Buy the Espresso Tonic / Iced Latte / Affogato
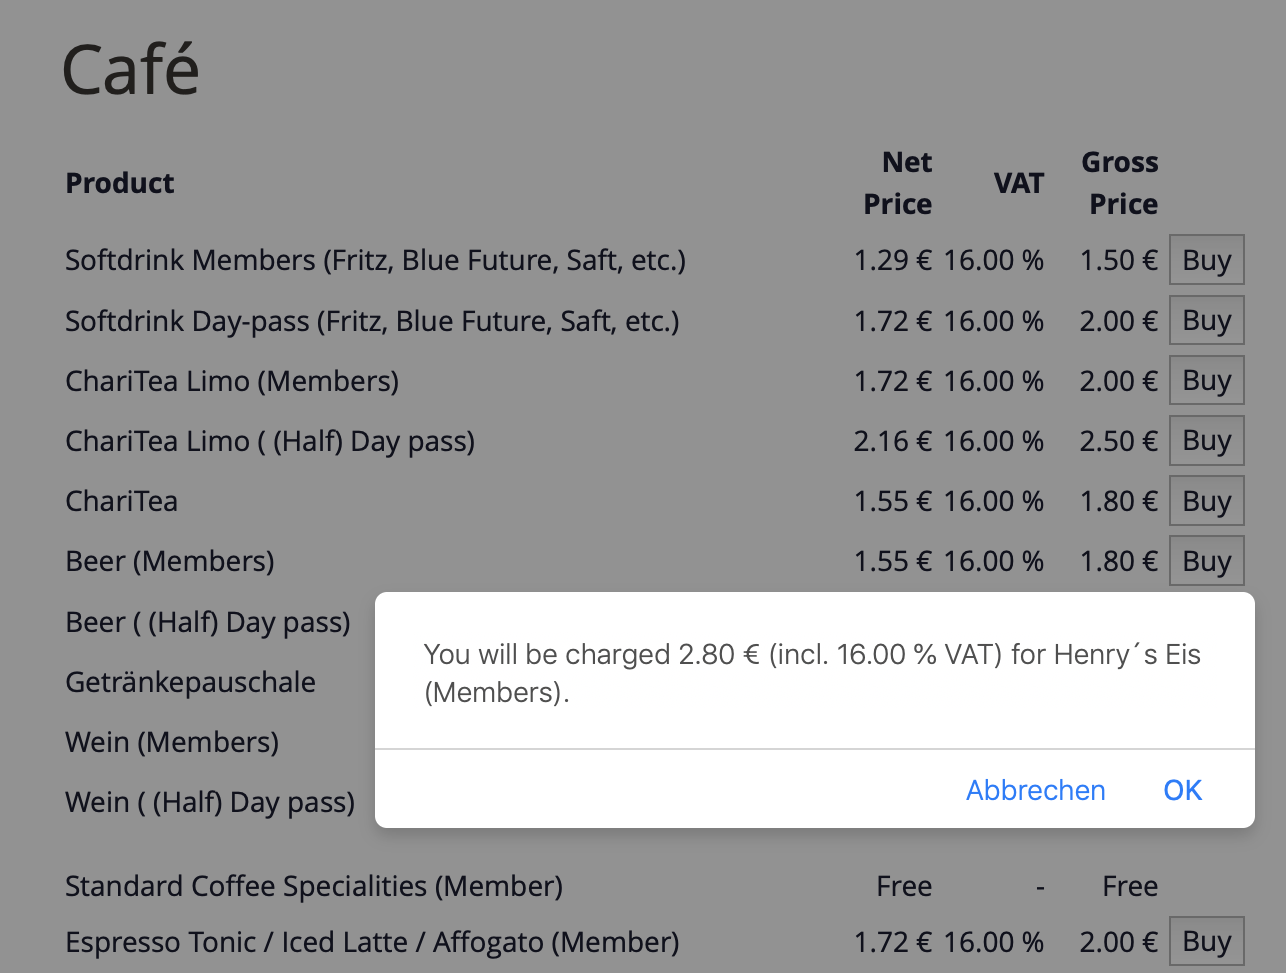The height and width of the screenshot is (973, 1286). tap(1206, 940)
